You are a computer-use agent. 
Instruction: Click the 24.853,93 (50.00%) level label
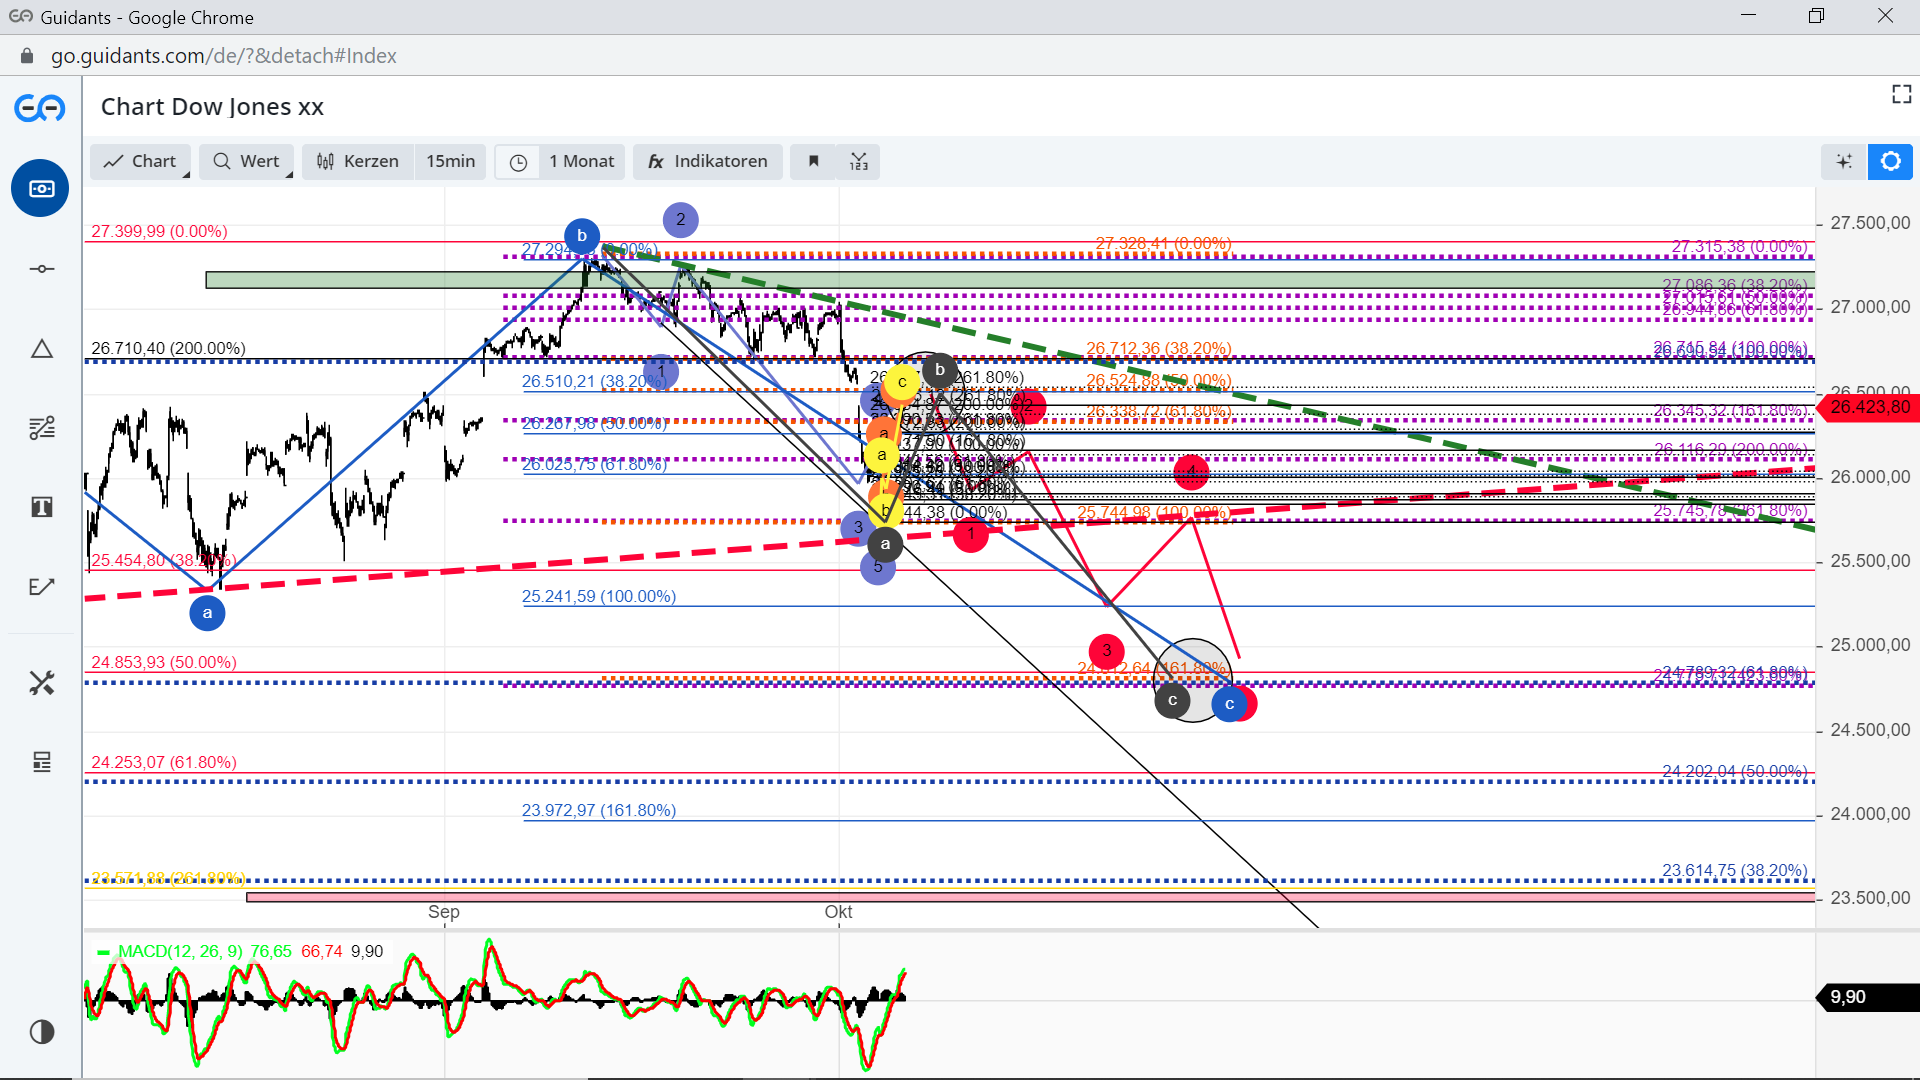point(164,662)
